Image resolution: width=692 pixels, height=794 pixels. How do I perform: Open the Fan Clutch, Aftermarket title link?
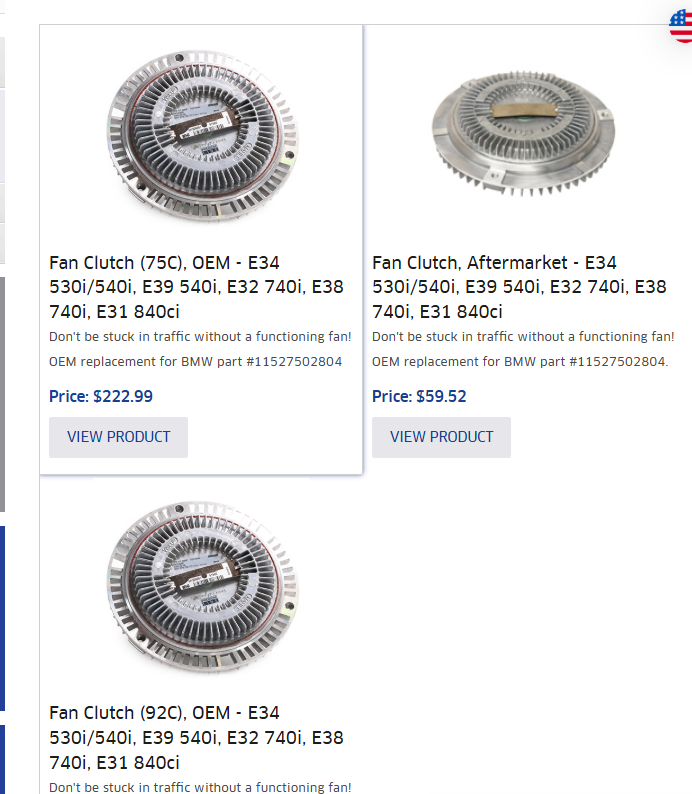click(519, 287)
